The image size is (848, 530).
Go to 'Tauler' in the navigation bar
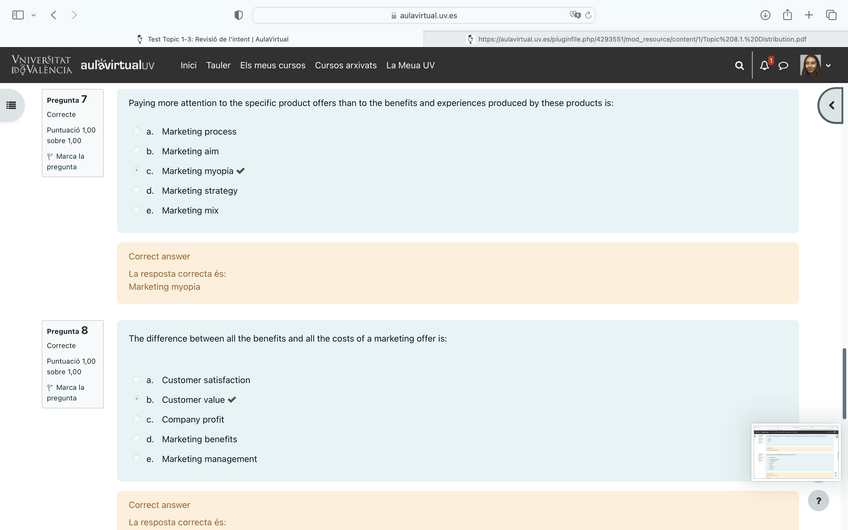click(218, 66)
